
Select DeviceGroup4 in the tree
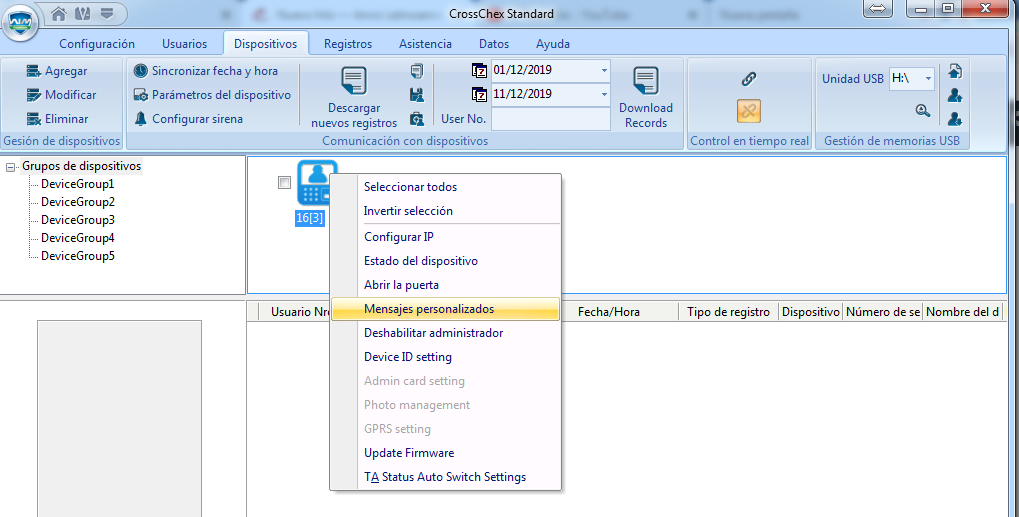[77, 238]
